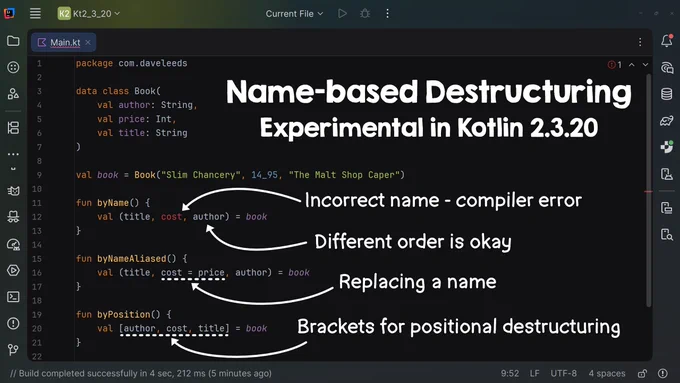Image resolution: width=680 pixels, height=383 pixels.
Task: Click the package com.daveleeds line
Action: coord(131,63)
